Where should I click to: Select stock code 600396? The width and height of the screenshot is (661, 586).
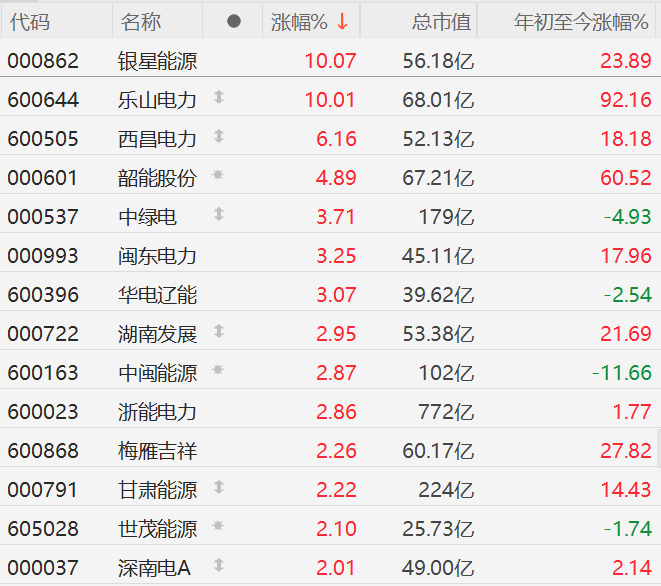(x=43, y=295)
